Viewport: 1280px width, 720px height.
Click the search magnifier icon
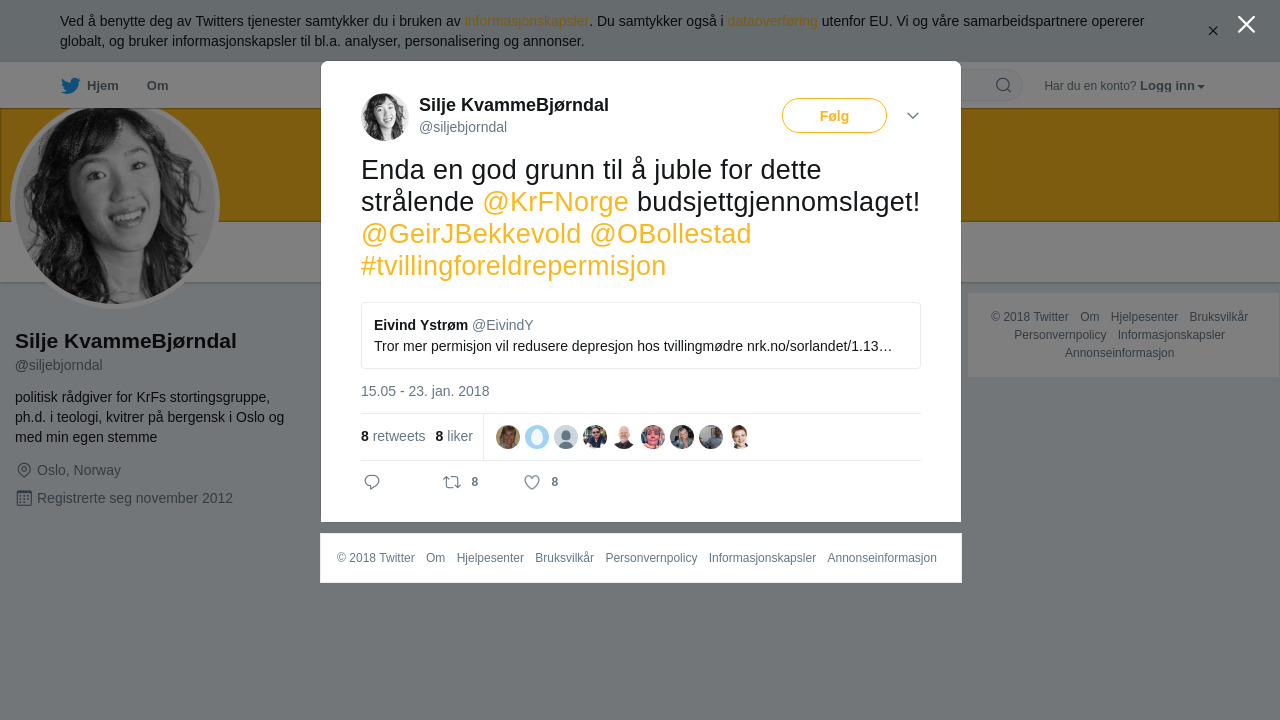pyautogui.click(x=1003, y=85)
